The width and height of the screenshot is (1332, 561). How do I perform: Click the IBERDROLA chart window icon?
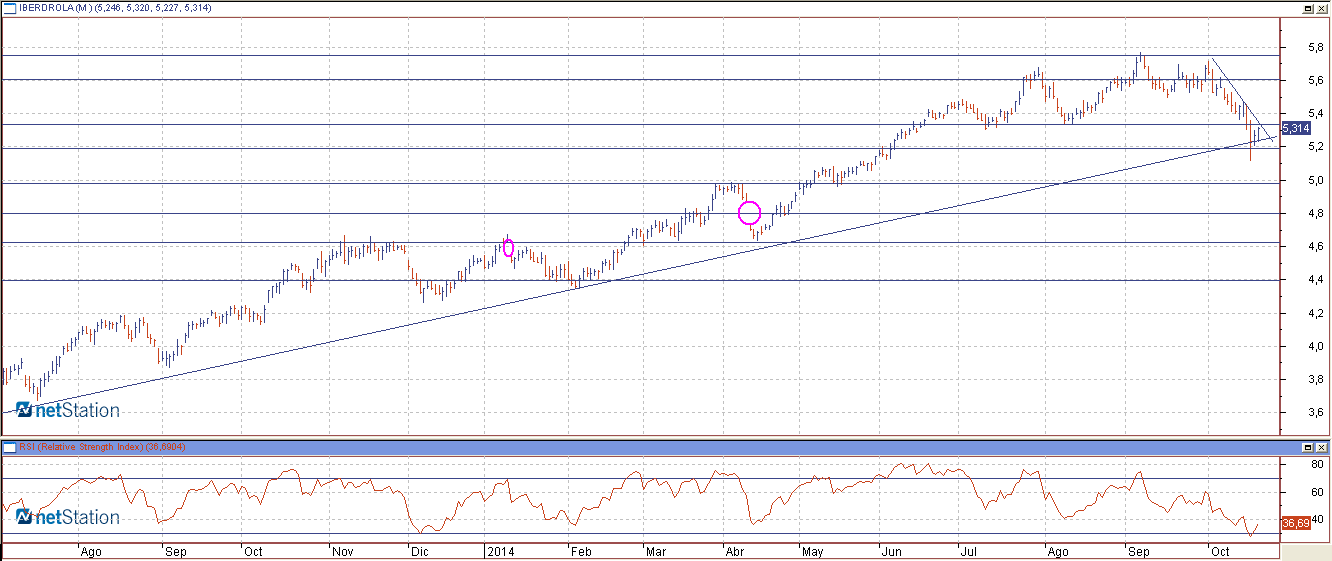click(x=9, y=7)
